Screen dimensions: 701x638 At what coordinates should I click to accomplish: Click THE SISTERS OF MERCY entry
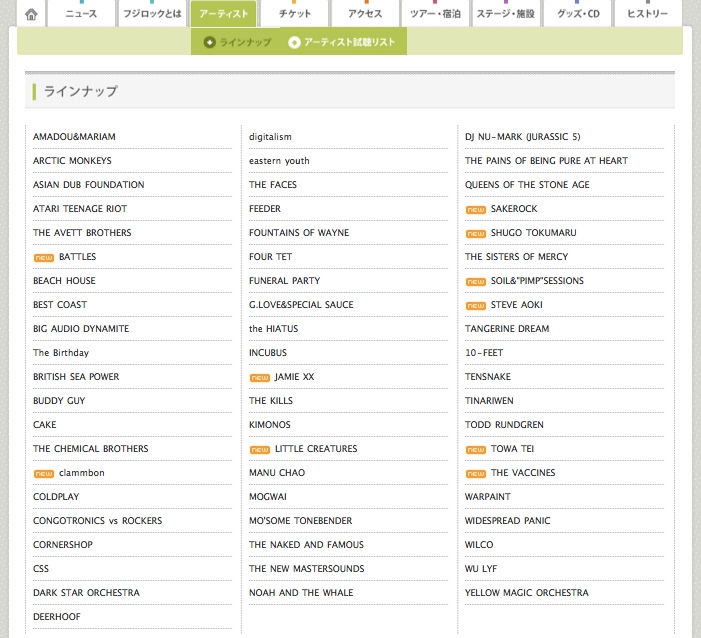pos(516,257)
